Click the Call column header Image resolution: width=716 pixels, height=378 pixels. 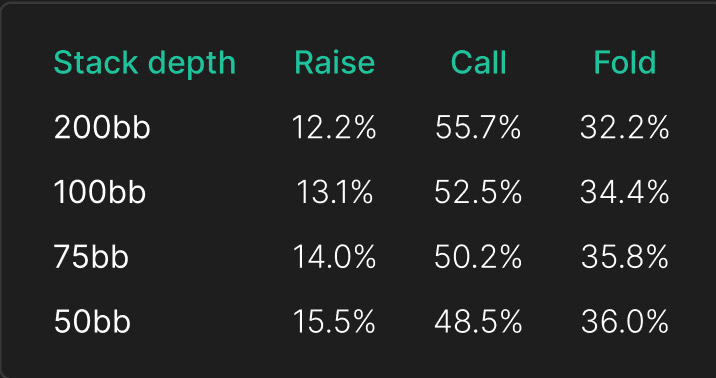[478, 62]
